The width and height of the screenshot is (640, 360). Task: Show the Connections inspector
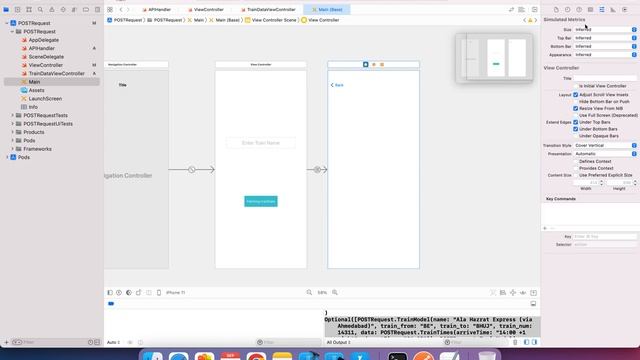click(625, 9)
